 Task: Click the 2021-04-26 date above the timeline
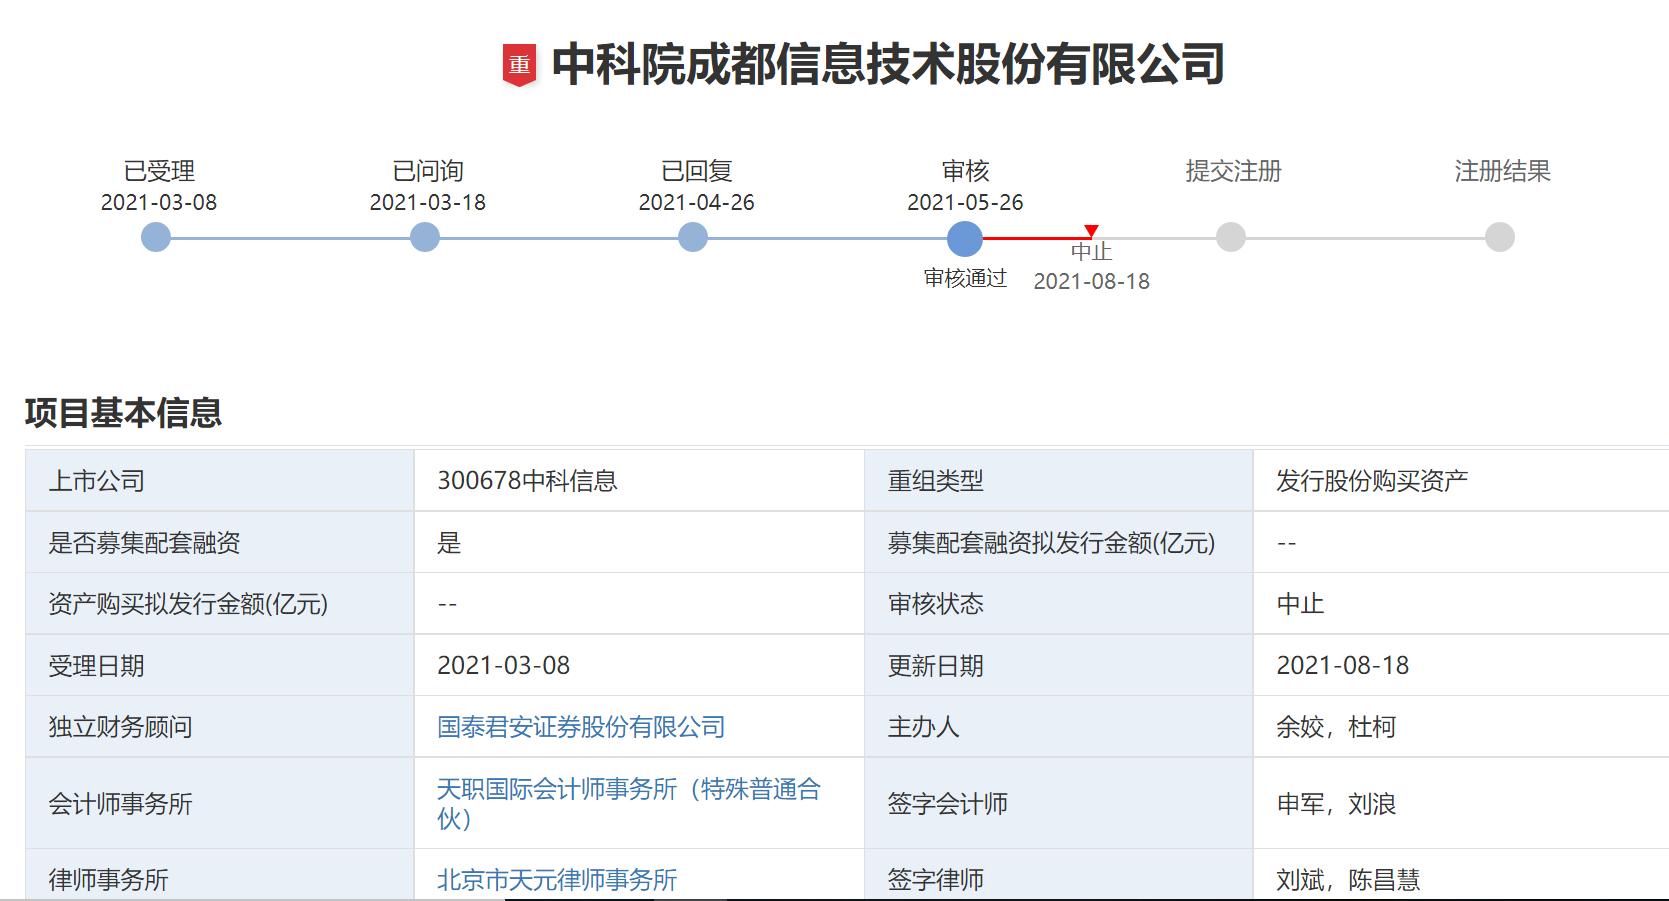[696, 202]
